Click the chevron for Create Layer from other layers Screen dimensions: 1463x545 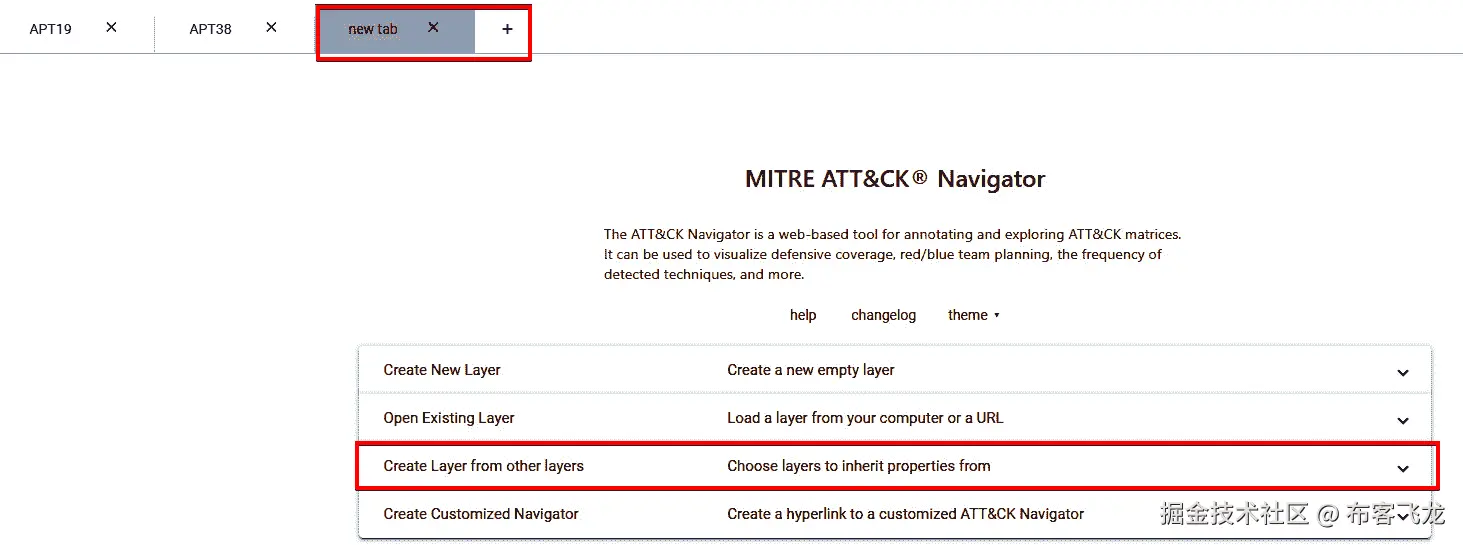1403,468
